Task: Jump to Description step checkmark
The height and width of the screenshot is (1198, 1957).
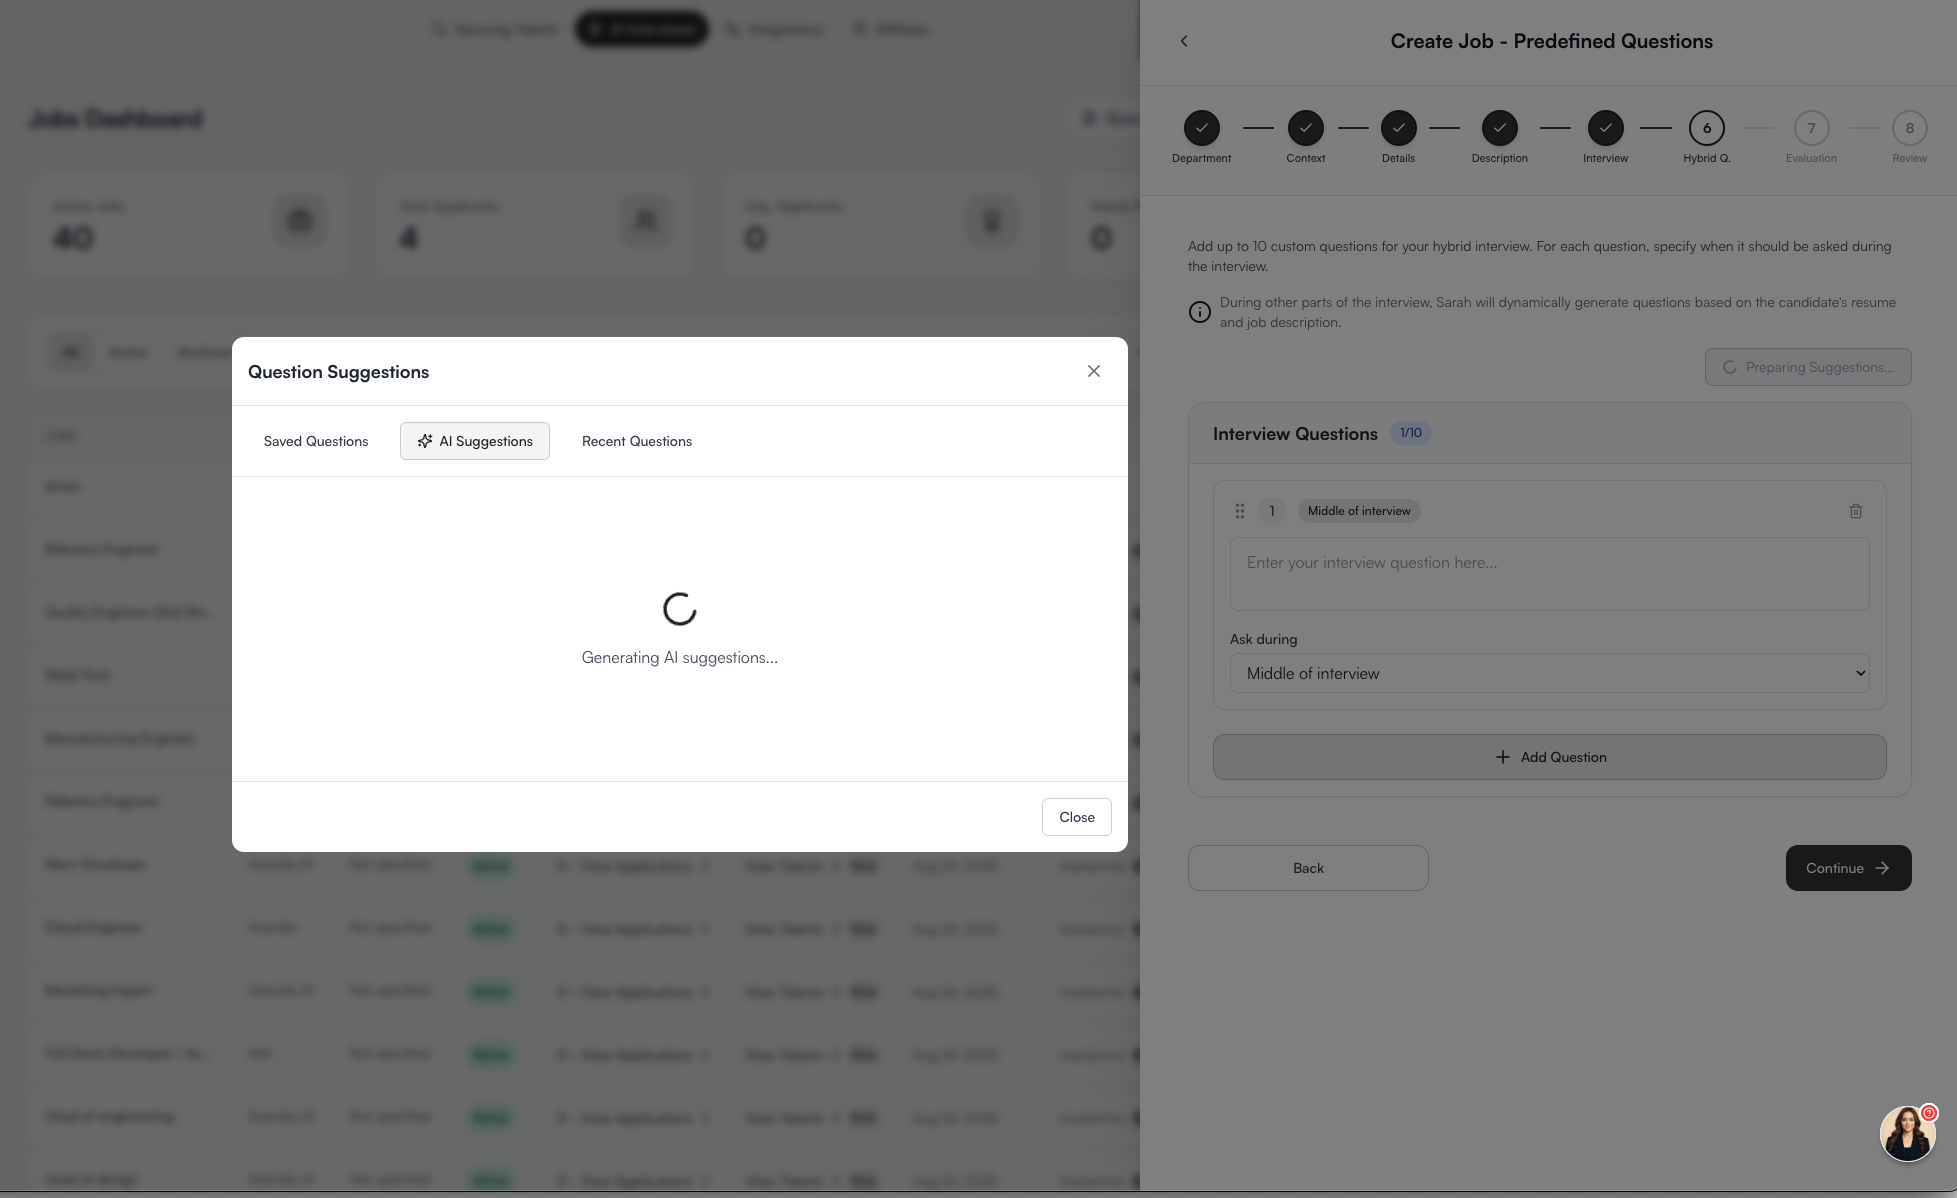Action: 1499,128
